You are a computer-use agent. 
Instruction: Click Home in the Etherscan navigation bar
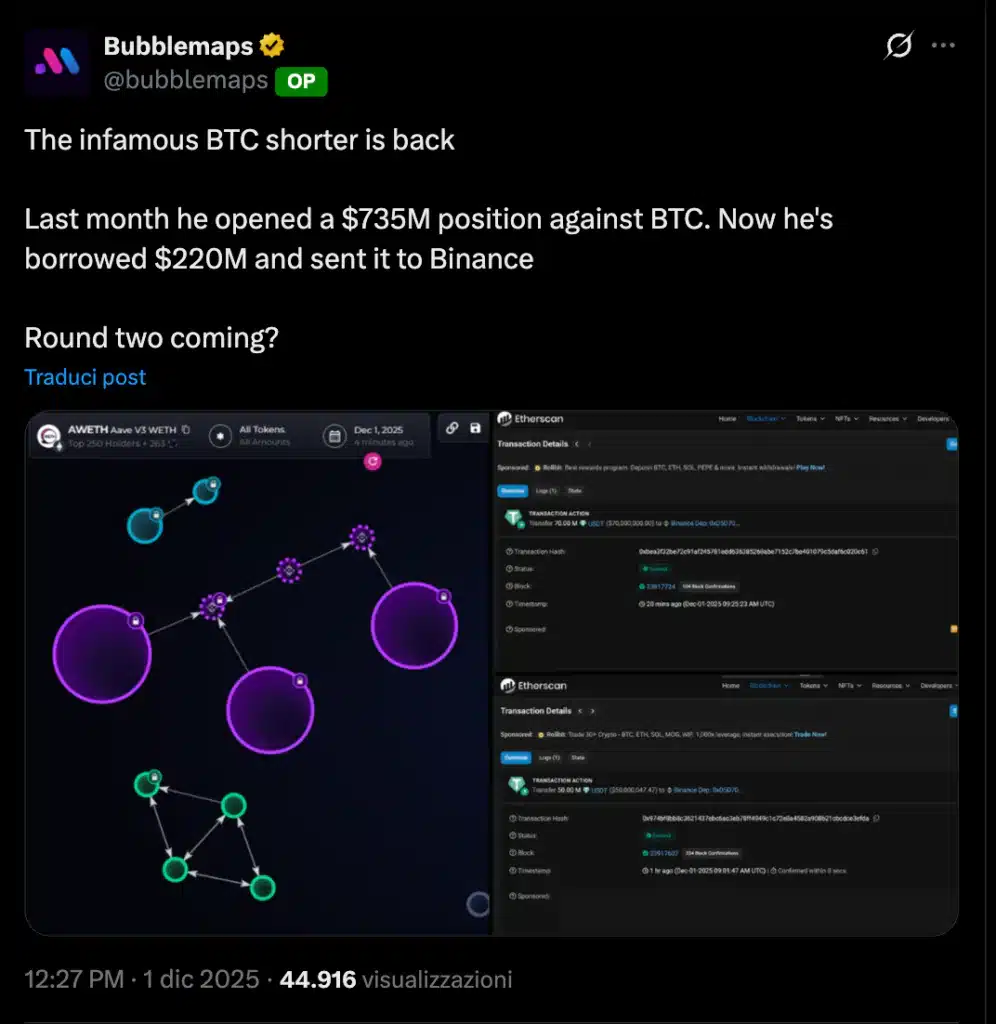(727, 418)
